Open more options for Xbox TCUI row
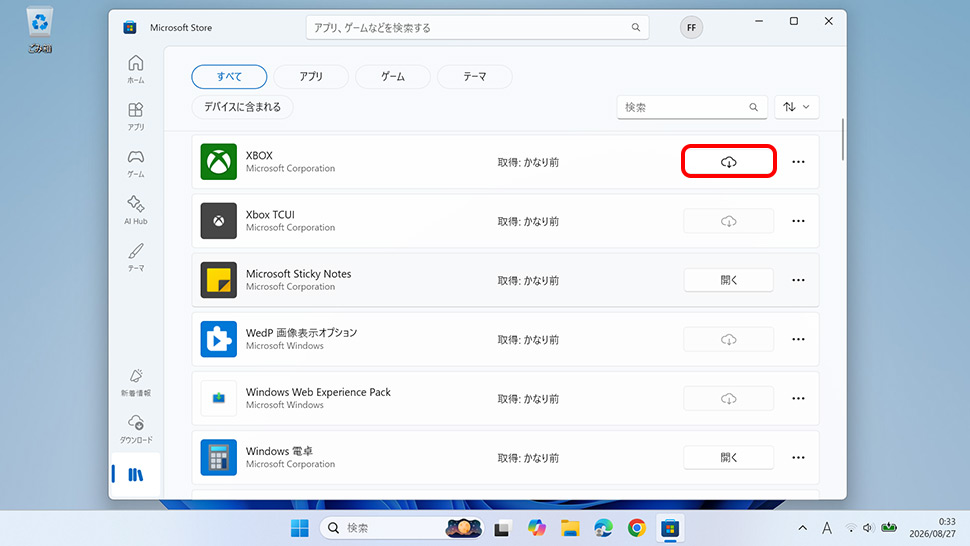 point(798,221)
